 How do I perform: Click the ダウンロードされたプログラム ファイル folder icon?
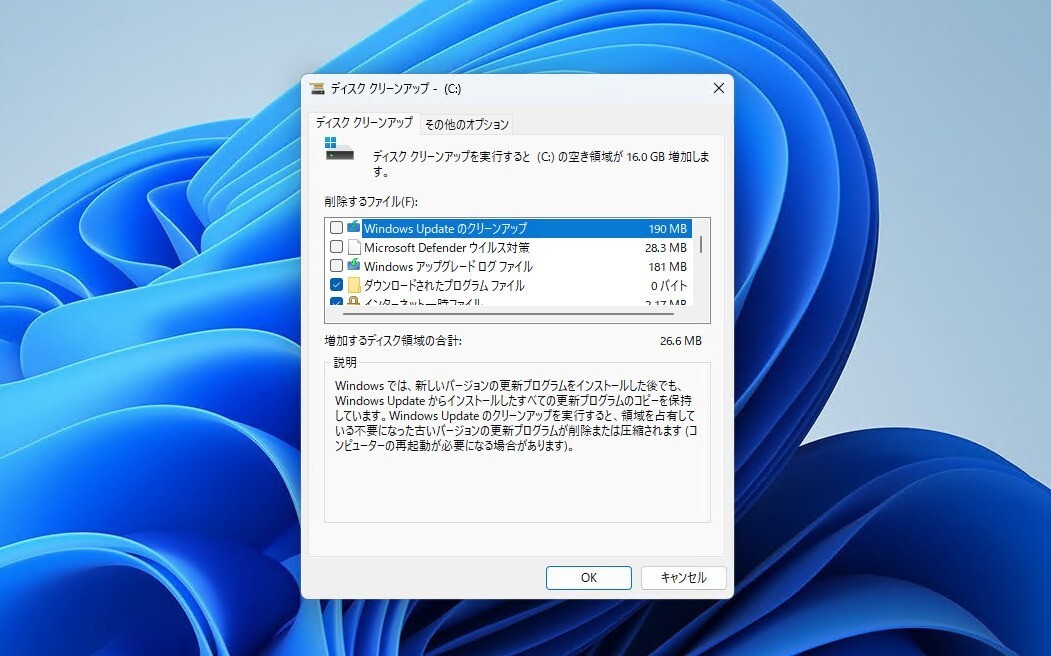[x=354, y=285]
